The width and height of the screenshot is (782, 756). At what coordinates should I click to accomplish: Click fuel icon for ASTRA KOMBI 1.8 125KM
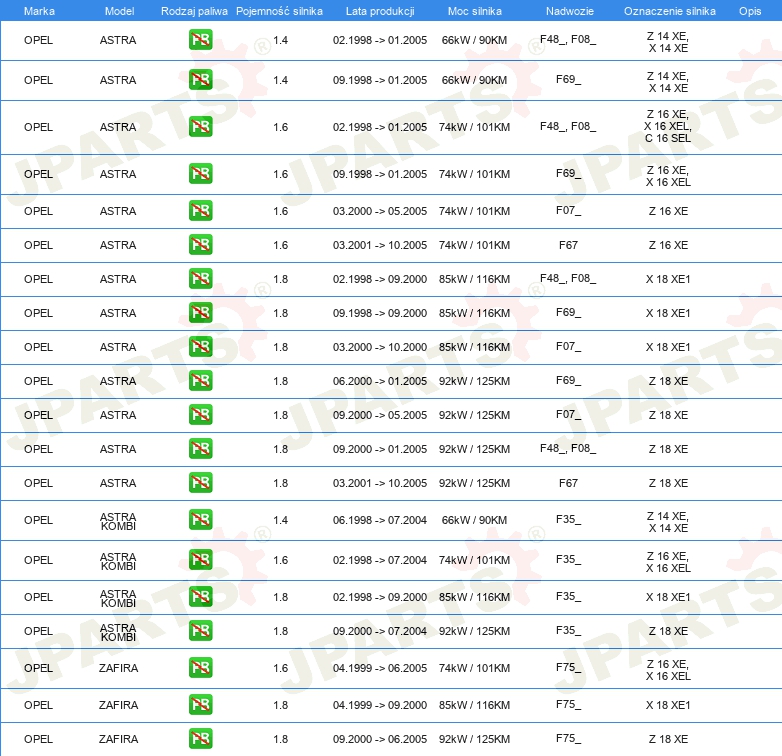coord(200,631)
